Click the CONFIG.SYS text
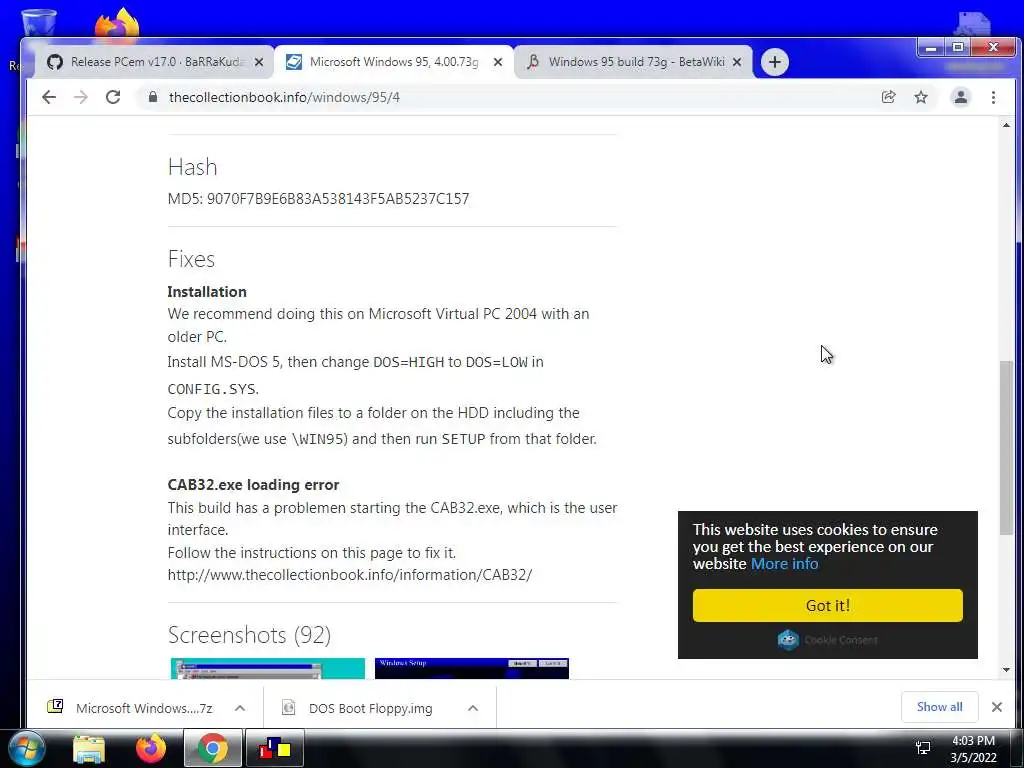Screen dimensions: 1024x768 pyautogui.click(x=213, y=389)
